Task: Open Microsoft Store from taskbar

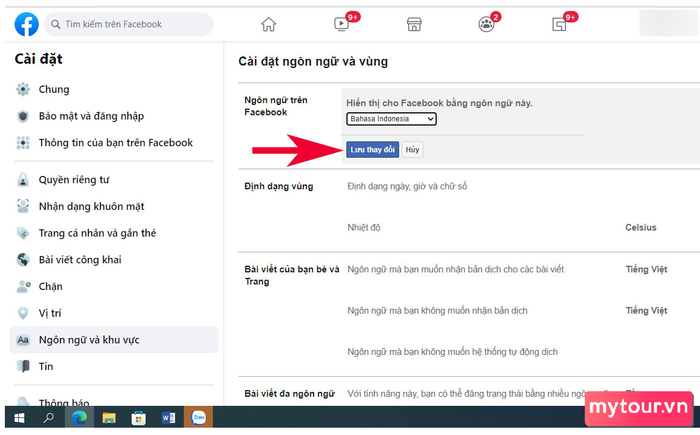Action: 138,418
